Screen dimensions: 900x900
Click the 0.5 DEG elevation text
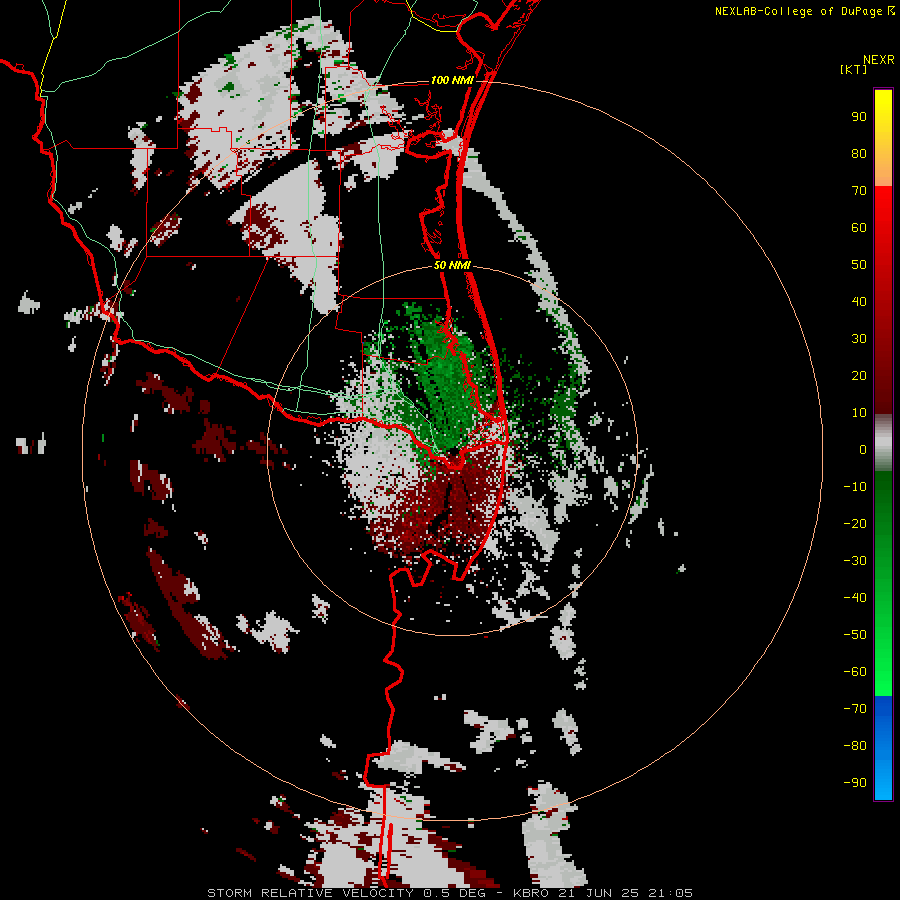(454, 893)
